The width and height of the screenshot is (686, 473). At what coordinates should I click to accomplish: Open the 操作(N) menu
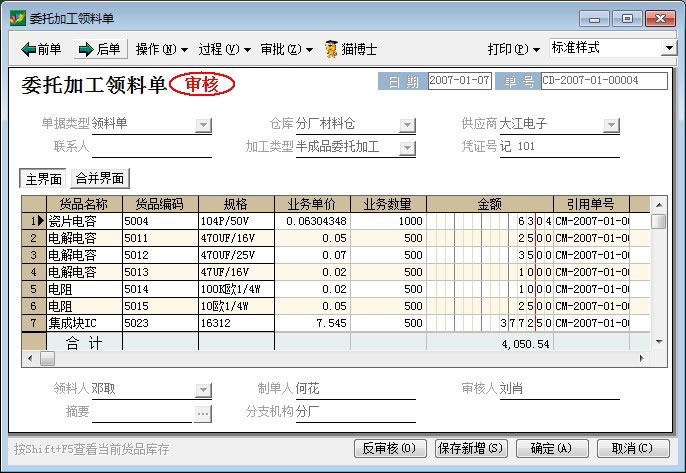click(161, 49)
